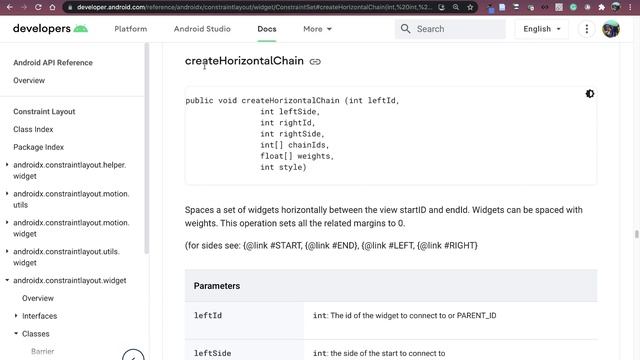Click the page scrollbar thumb on right edge
Image resolution: width=640 pixels, height=360 pixels.
click(636, 234)
